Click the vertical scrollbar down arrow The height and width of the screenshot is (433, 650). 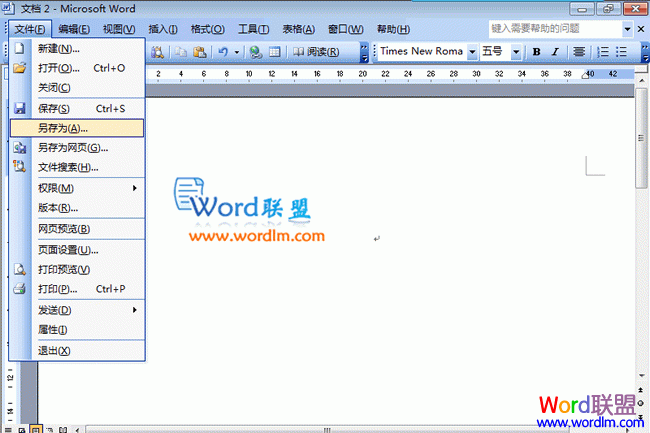pyautogui.click(x=641, y=376)
